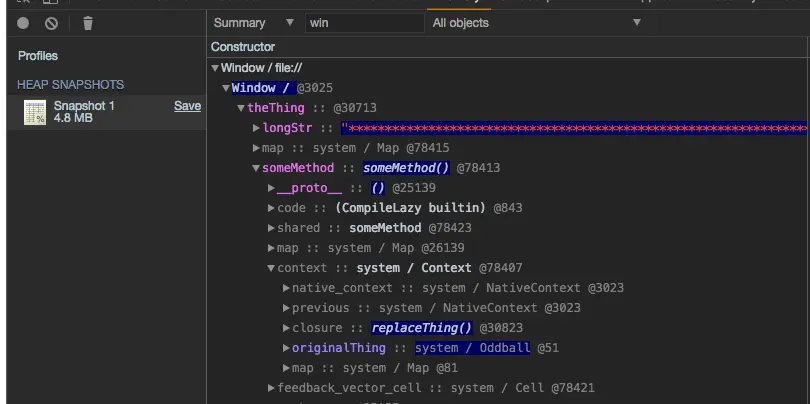Screen dimensions: 810x404
Task: Click the record heap snapshot circle icon
Action: coord(23,23)
